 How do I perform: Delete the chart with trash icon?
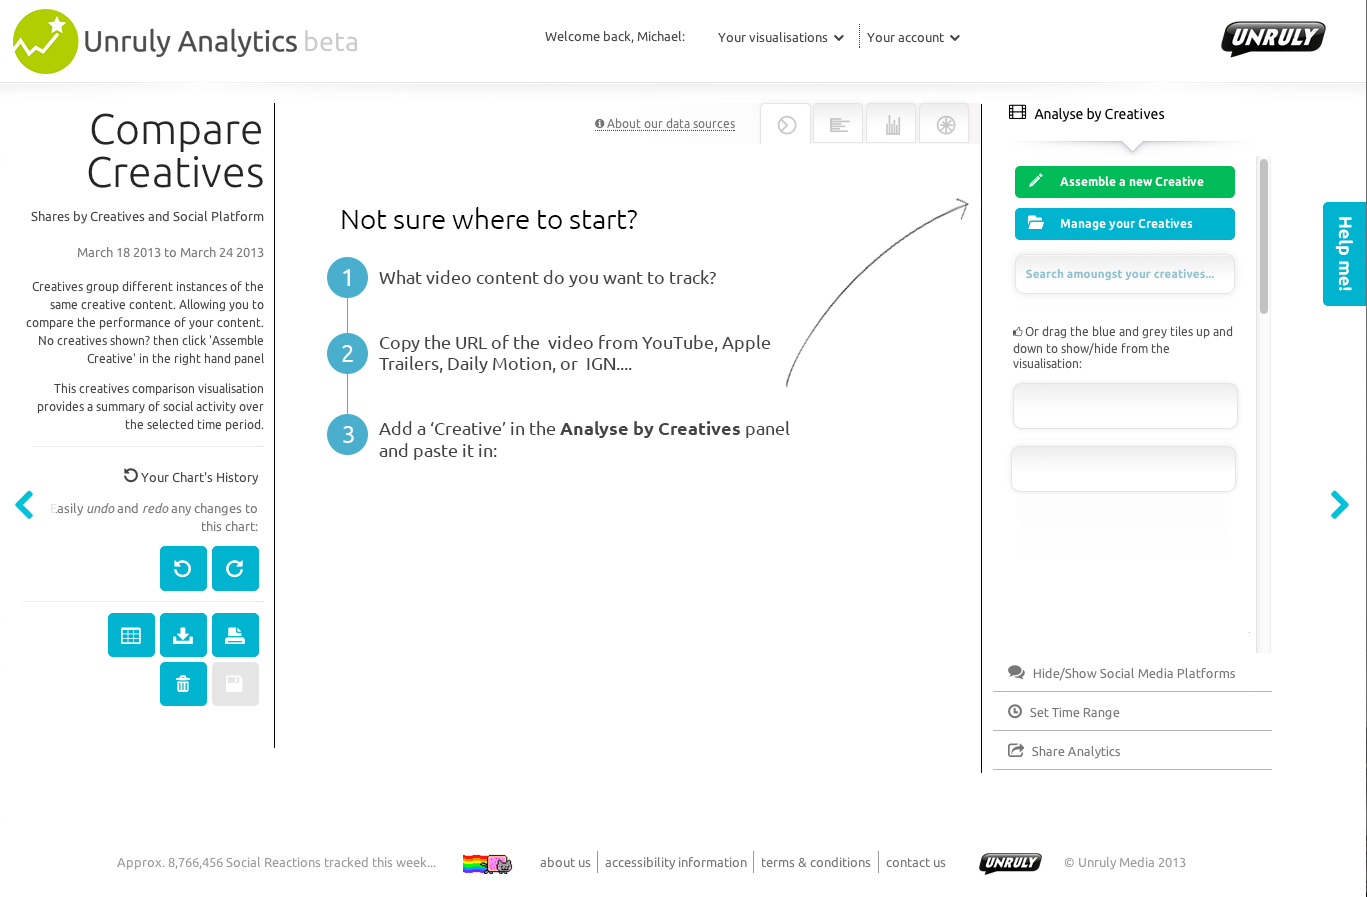click(x=183, y=684)
